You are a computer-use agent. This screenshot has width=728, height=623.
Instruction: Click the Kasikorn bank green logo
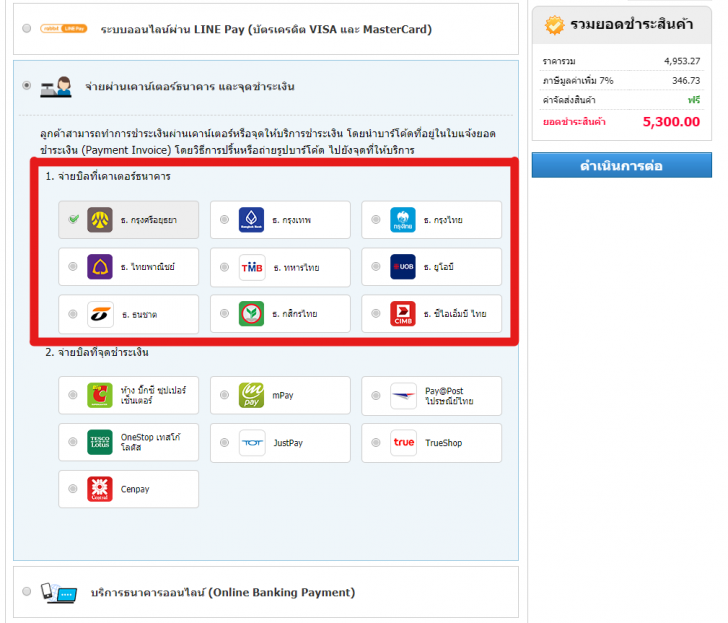(x=251, y=314)
